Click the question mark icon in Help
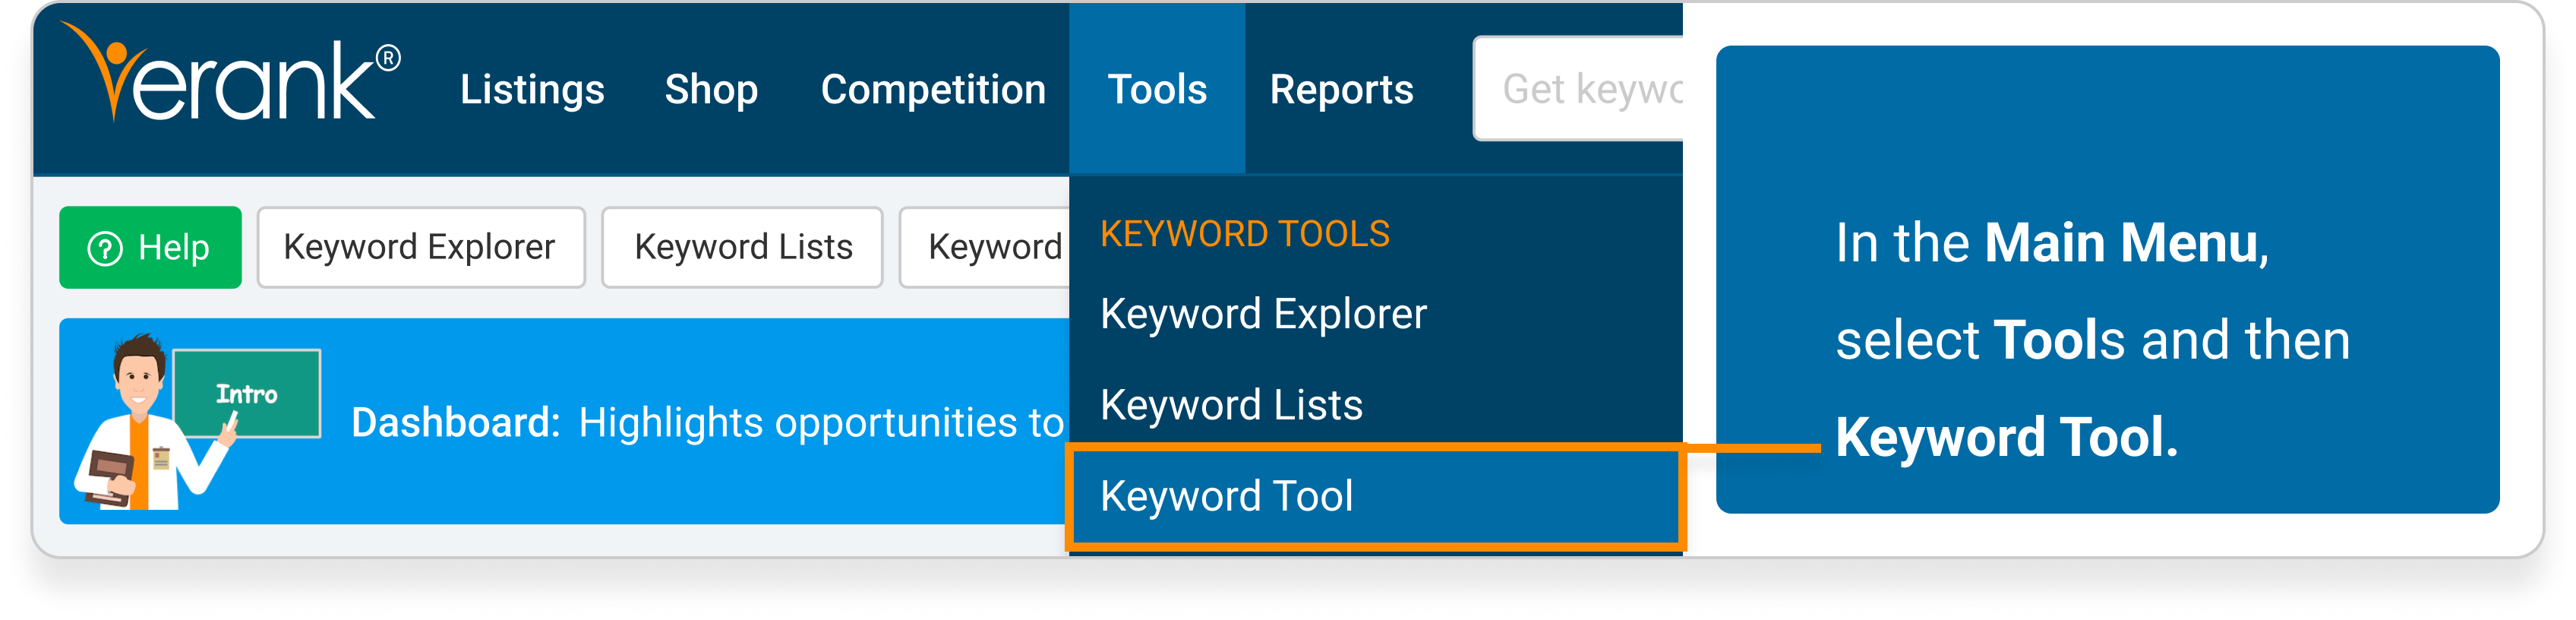 tap(105, 248)
